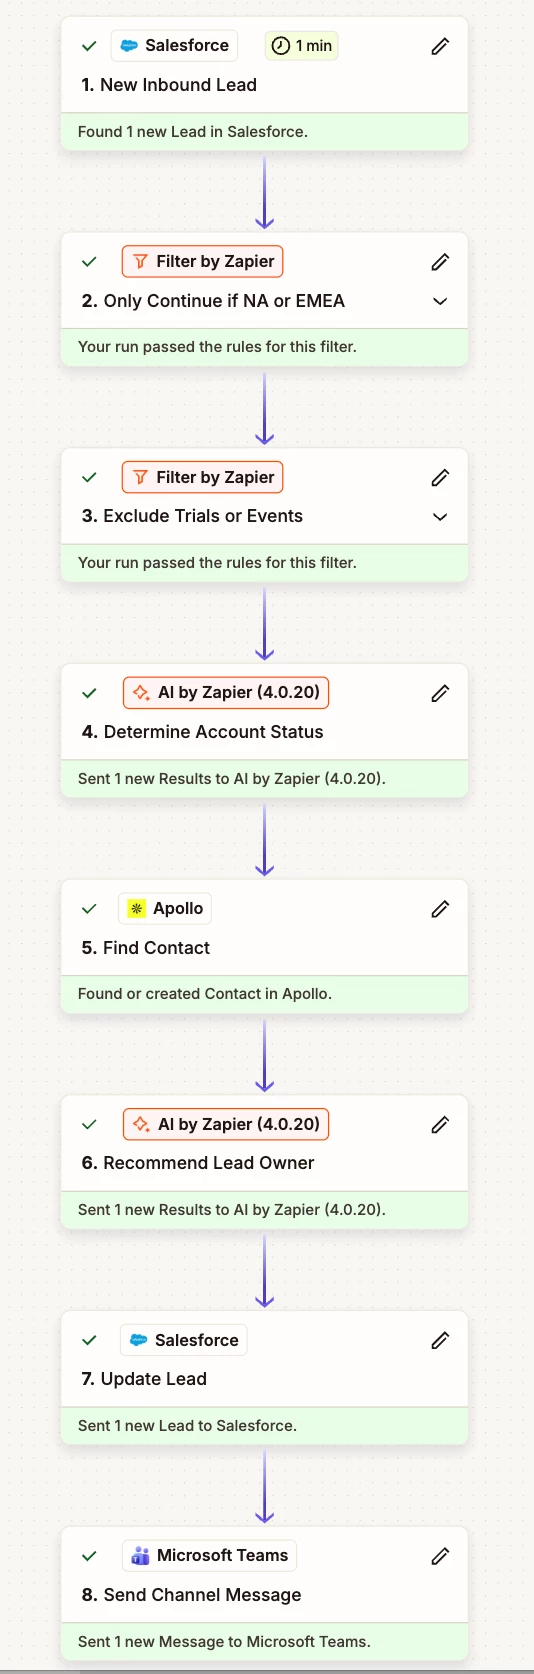Click Sent 1 new Message to Microsoft Teams status
The image size is (534, 1674).
click(264, 1642)
